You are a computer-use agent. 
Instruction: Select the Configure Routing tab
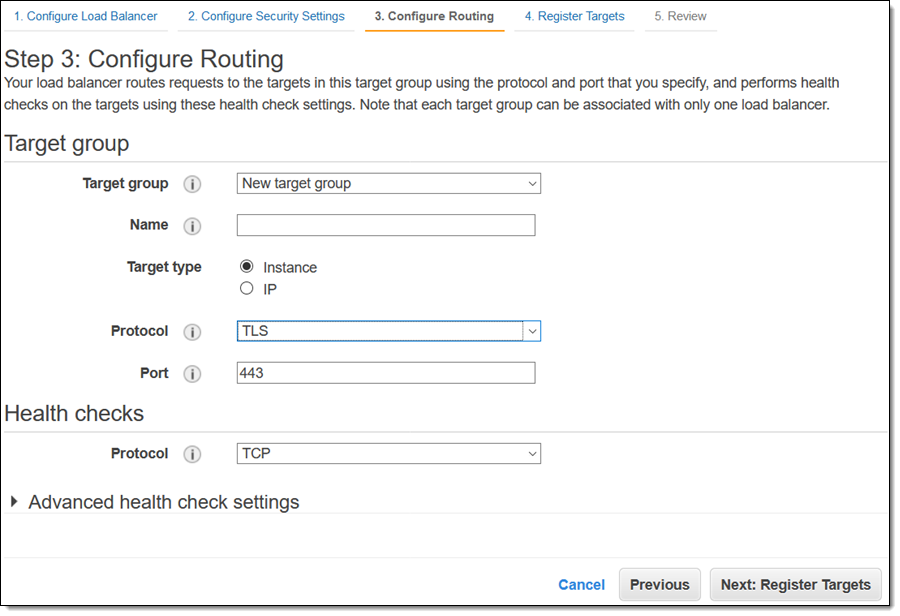434,17
